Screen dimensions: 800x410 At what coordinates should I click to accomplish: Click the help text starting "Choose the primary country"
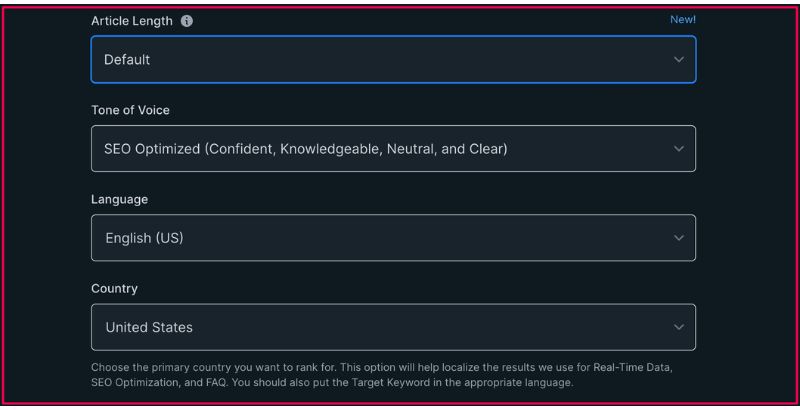pos(380,368)
